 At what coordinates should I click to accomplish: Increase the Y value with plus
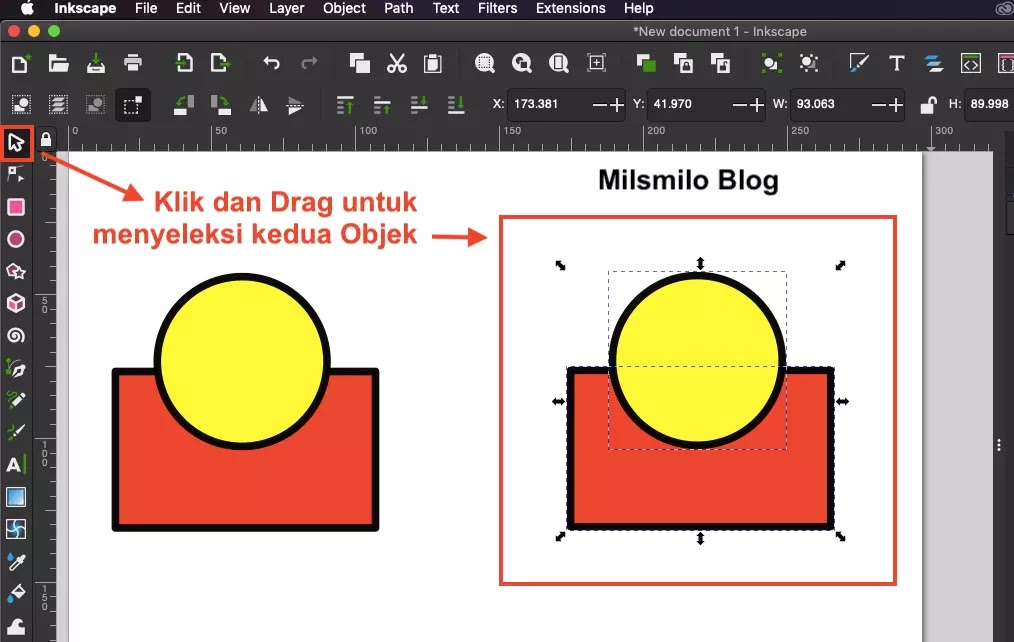(757, 105)
